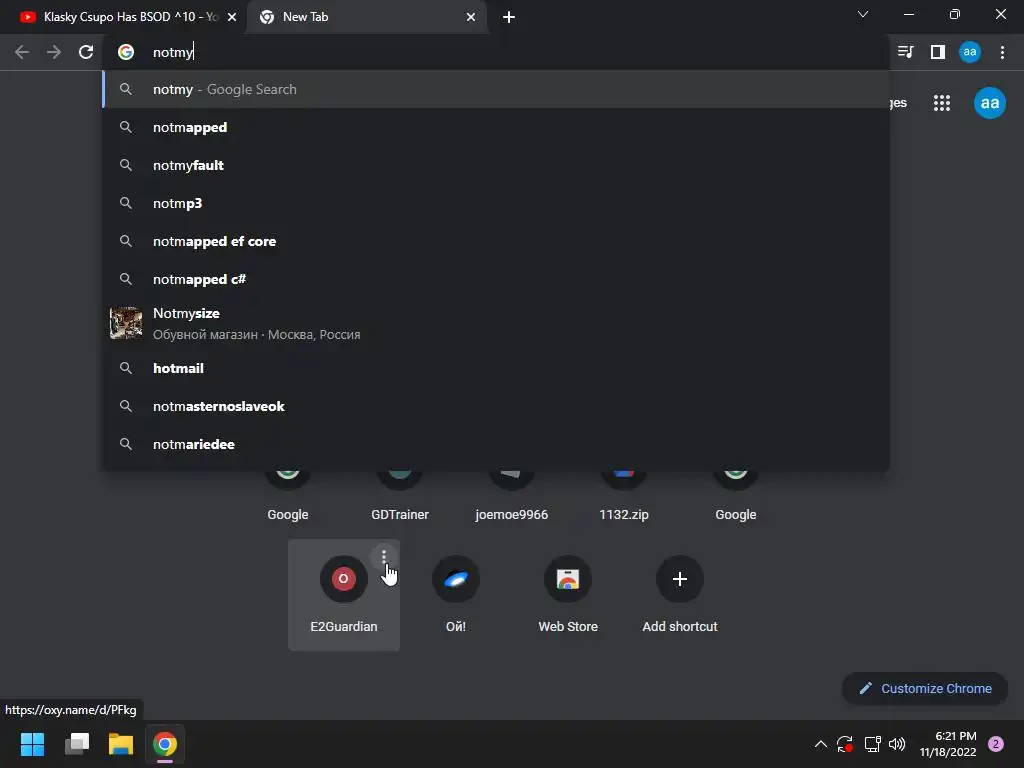Open a new tab with plus button
Image resolution: width=1024 pixels, height=768 pixels.
509,17
